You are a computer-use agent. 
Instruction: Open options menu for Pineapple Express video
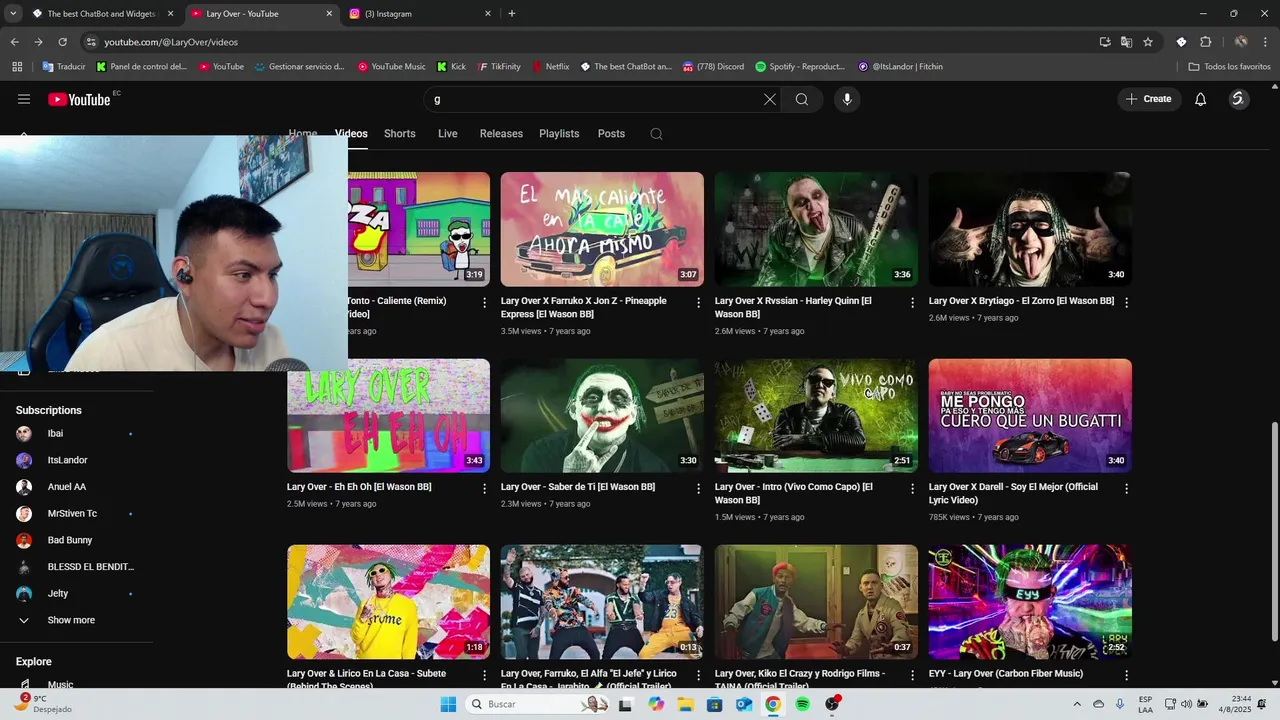(699, 302)
